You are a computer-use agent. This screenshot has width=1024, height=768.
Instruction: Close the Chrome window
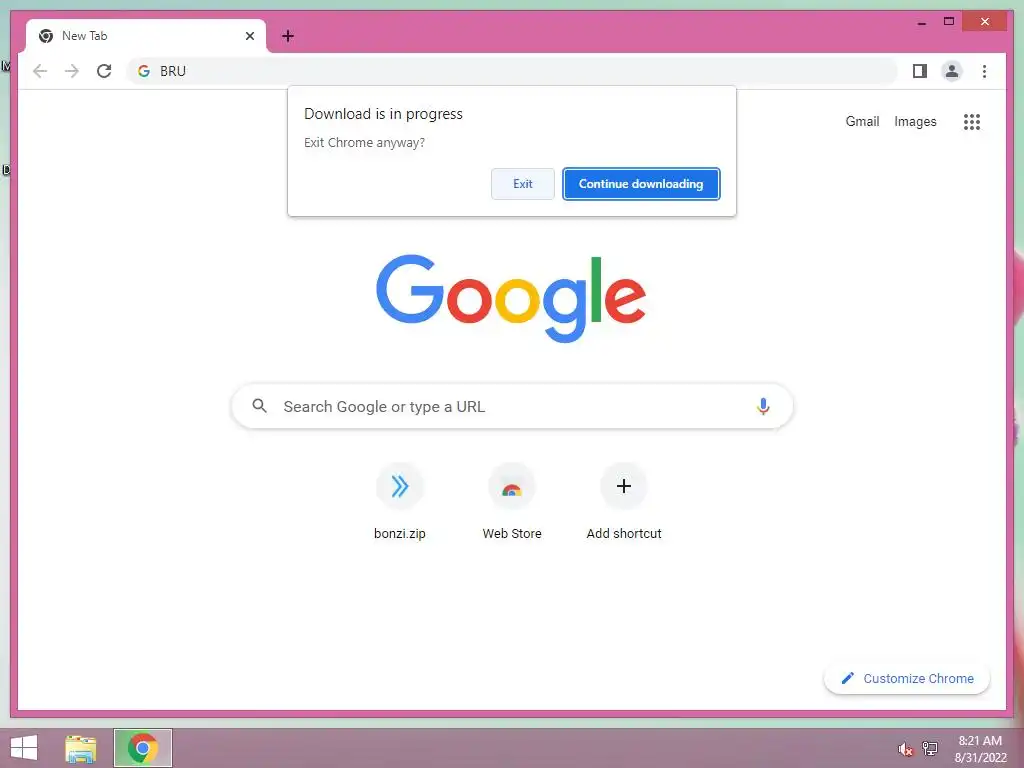click(985, 22)
